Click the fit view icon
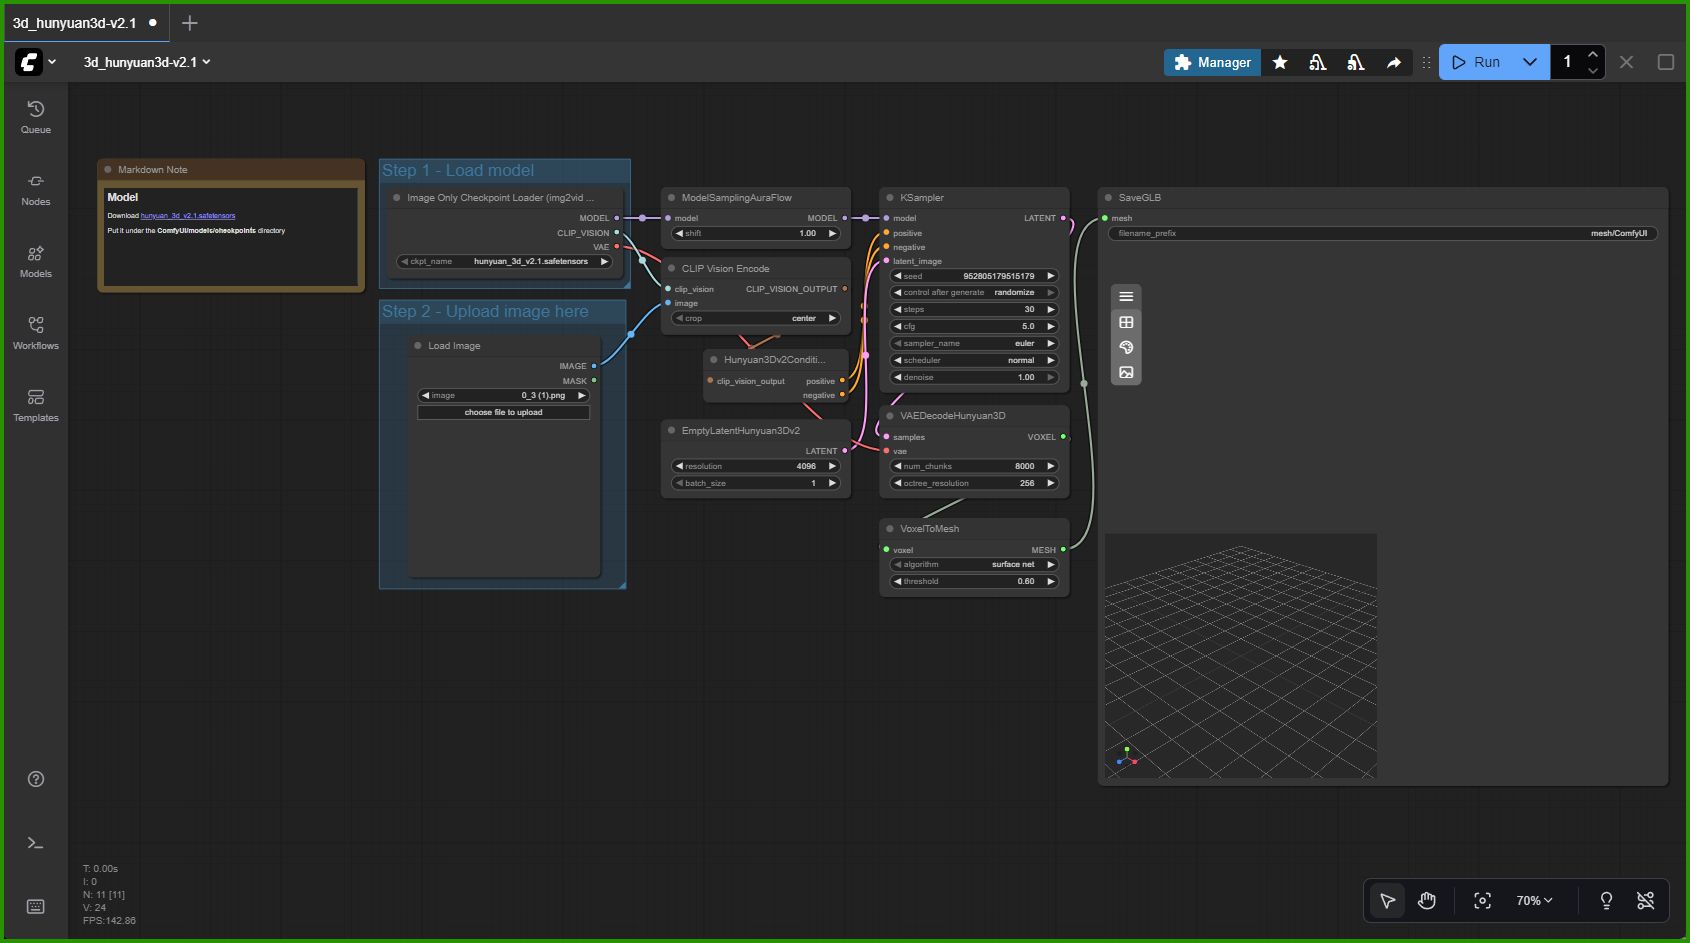The width and height of the screenshot is (1690, 943). (x=1482, y=901)
